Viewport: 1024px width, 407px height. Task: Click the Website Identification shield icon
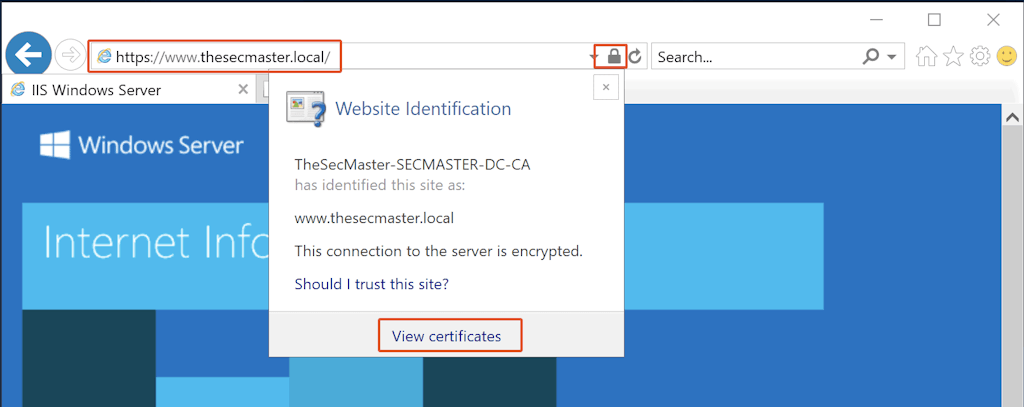[305, 108]
